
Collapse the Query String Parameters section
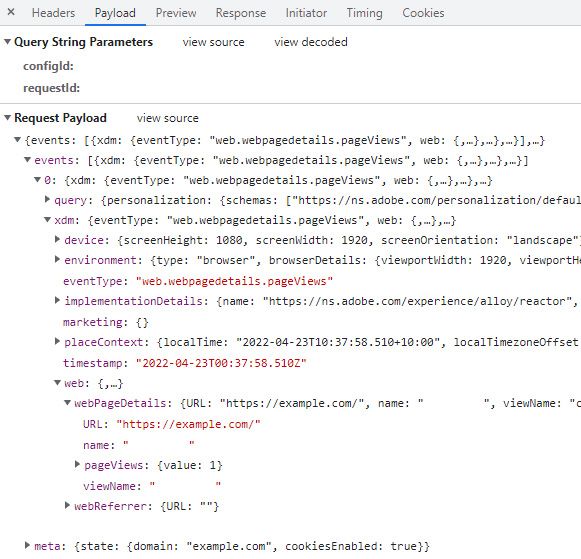pos(7,41)
